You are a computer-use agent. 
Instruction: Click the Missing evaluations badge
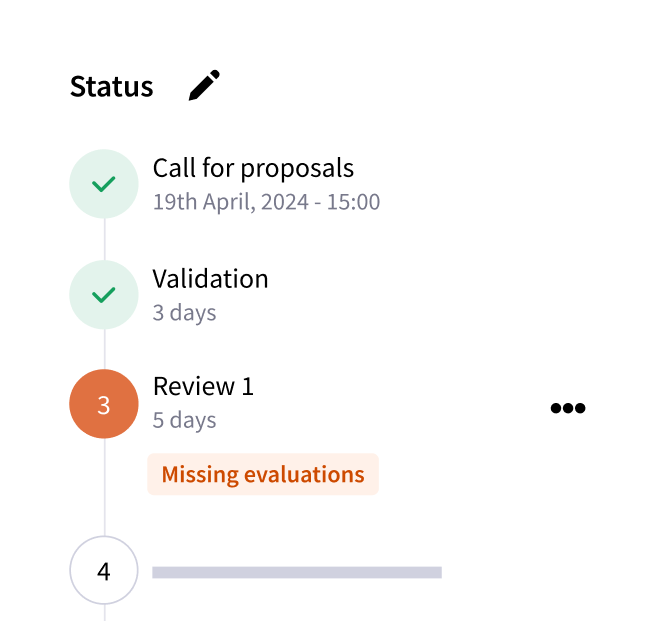coord(263,474)
